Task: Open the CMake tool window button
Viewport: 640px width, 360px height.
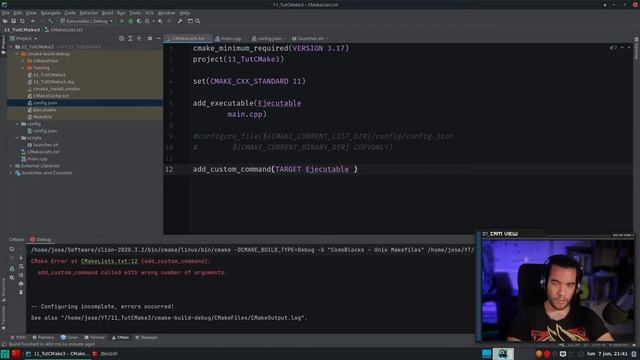Action: [120, 338]
